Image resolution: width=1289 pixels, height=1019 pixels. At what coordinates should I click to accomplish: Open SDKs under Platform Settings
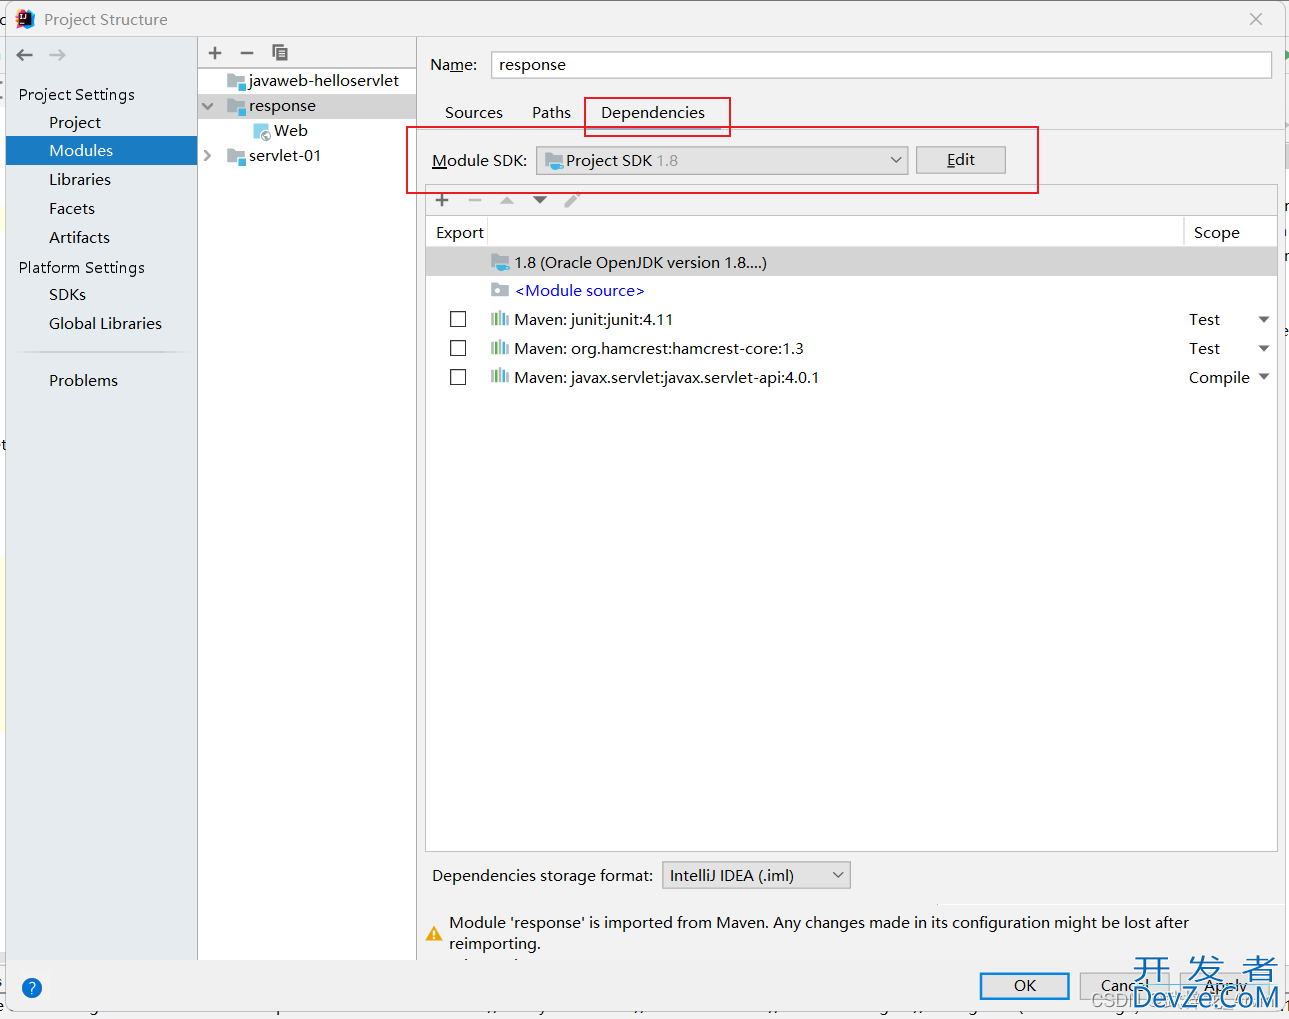(67, 295)
